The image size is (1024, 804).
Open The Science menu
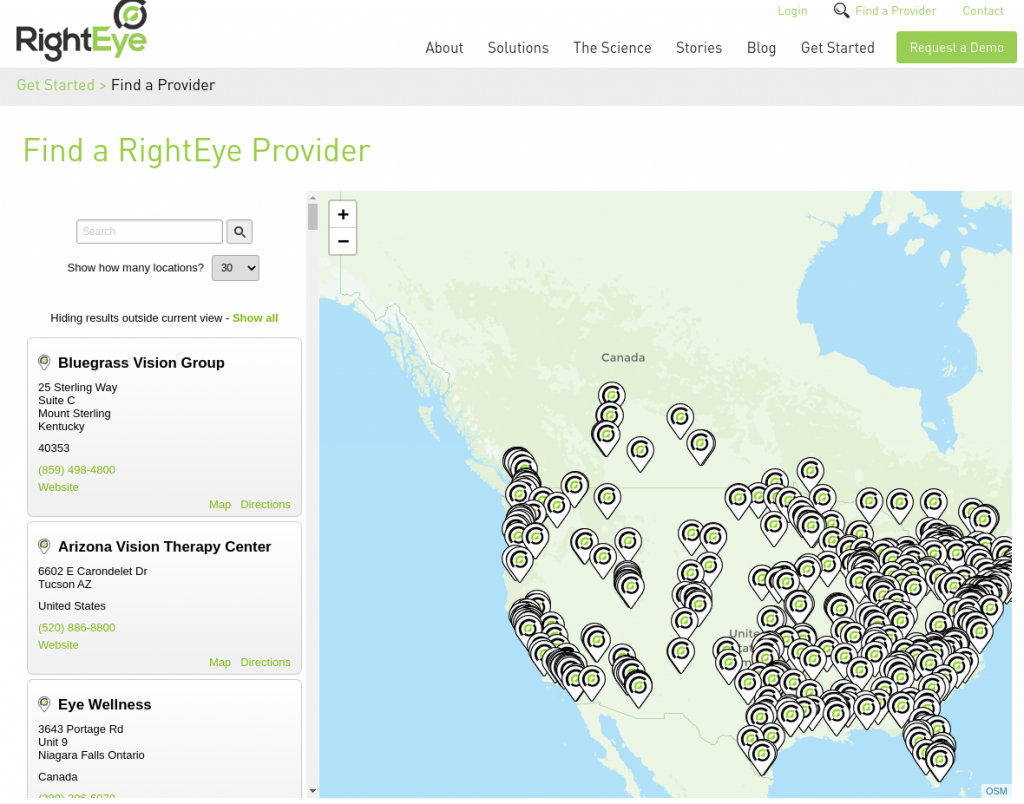tap(612, 48)
